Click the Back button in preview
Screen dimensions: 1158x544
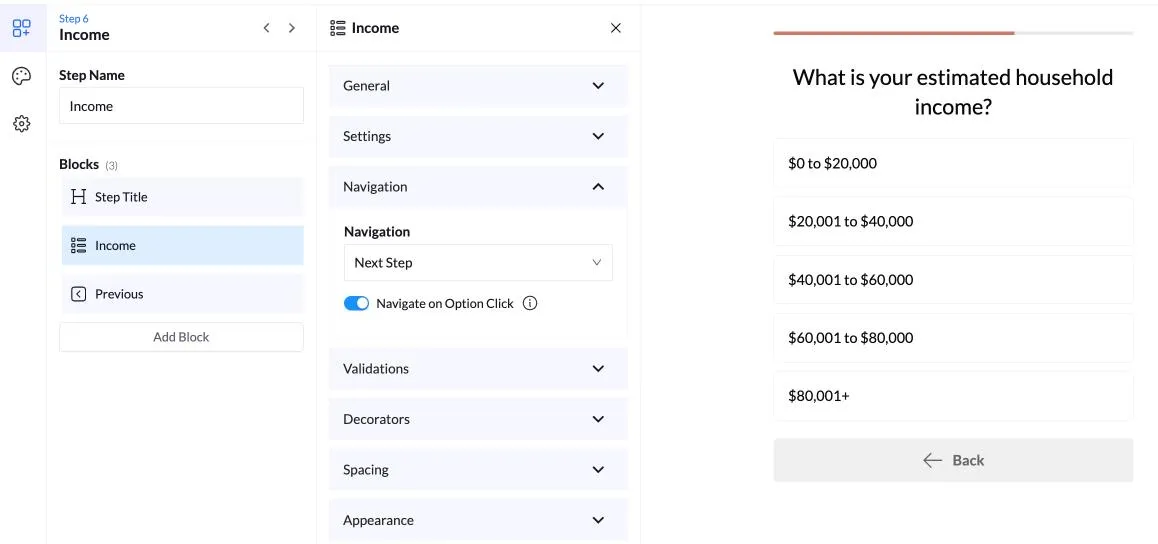(x=953, y=461)
